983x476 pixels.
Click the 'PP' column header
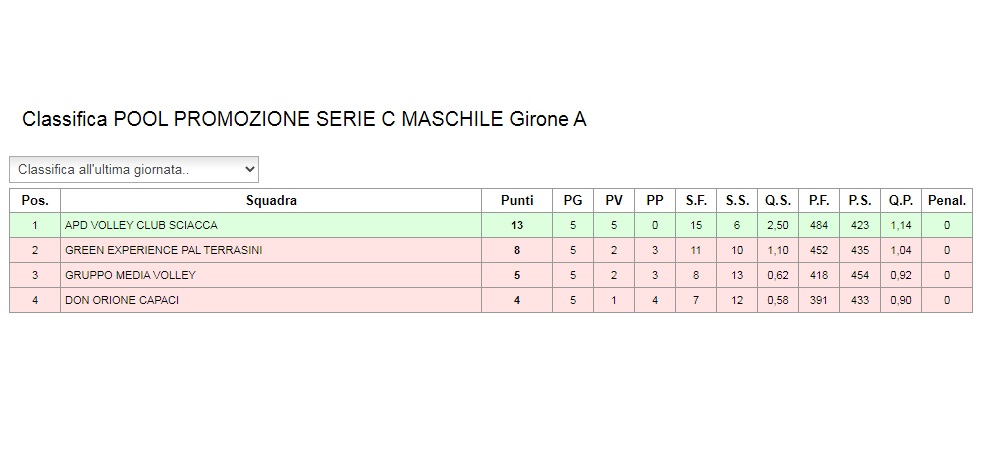655,201
